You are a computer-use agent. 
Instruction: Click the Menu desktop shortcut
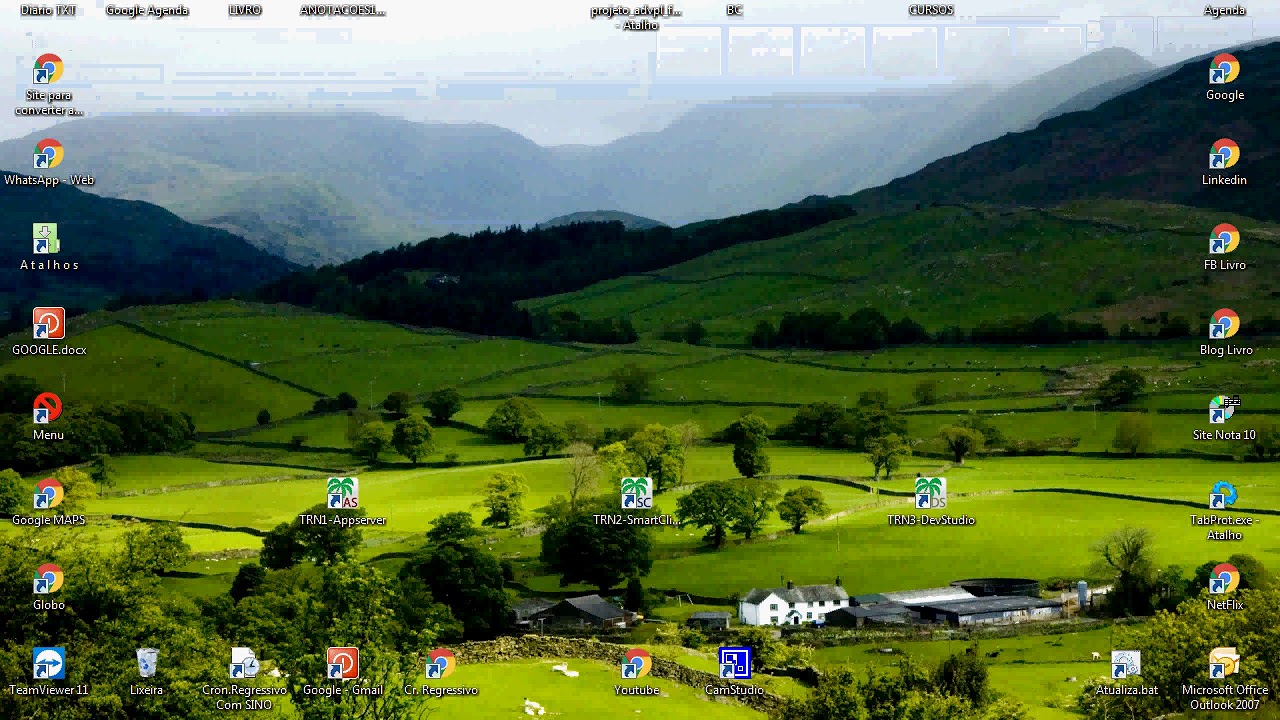click(48, 411)
